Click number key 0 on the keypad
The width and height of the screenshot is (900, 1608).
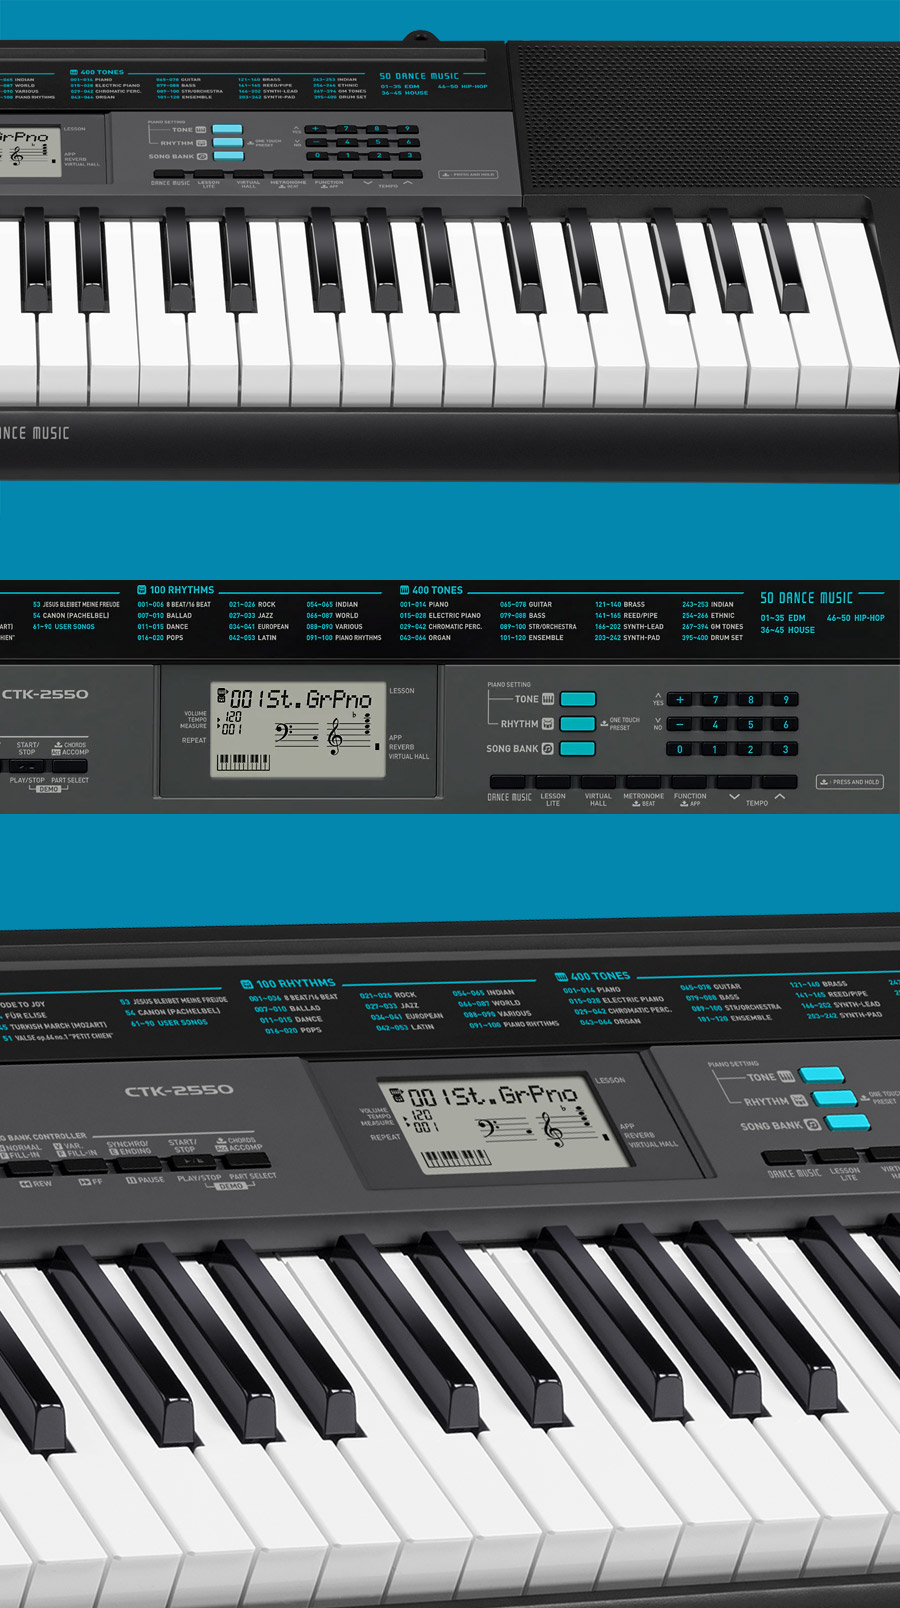click(x=680, y=749)
